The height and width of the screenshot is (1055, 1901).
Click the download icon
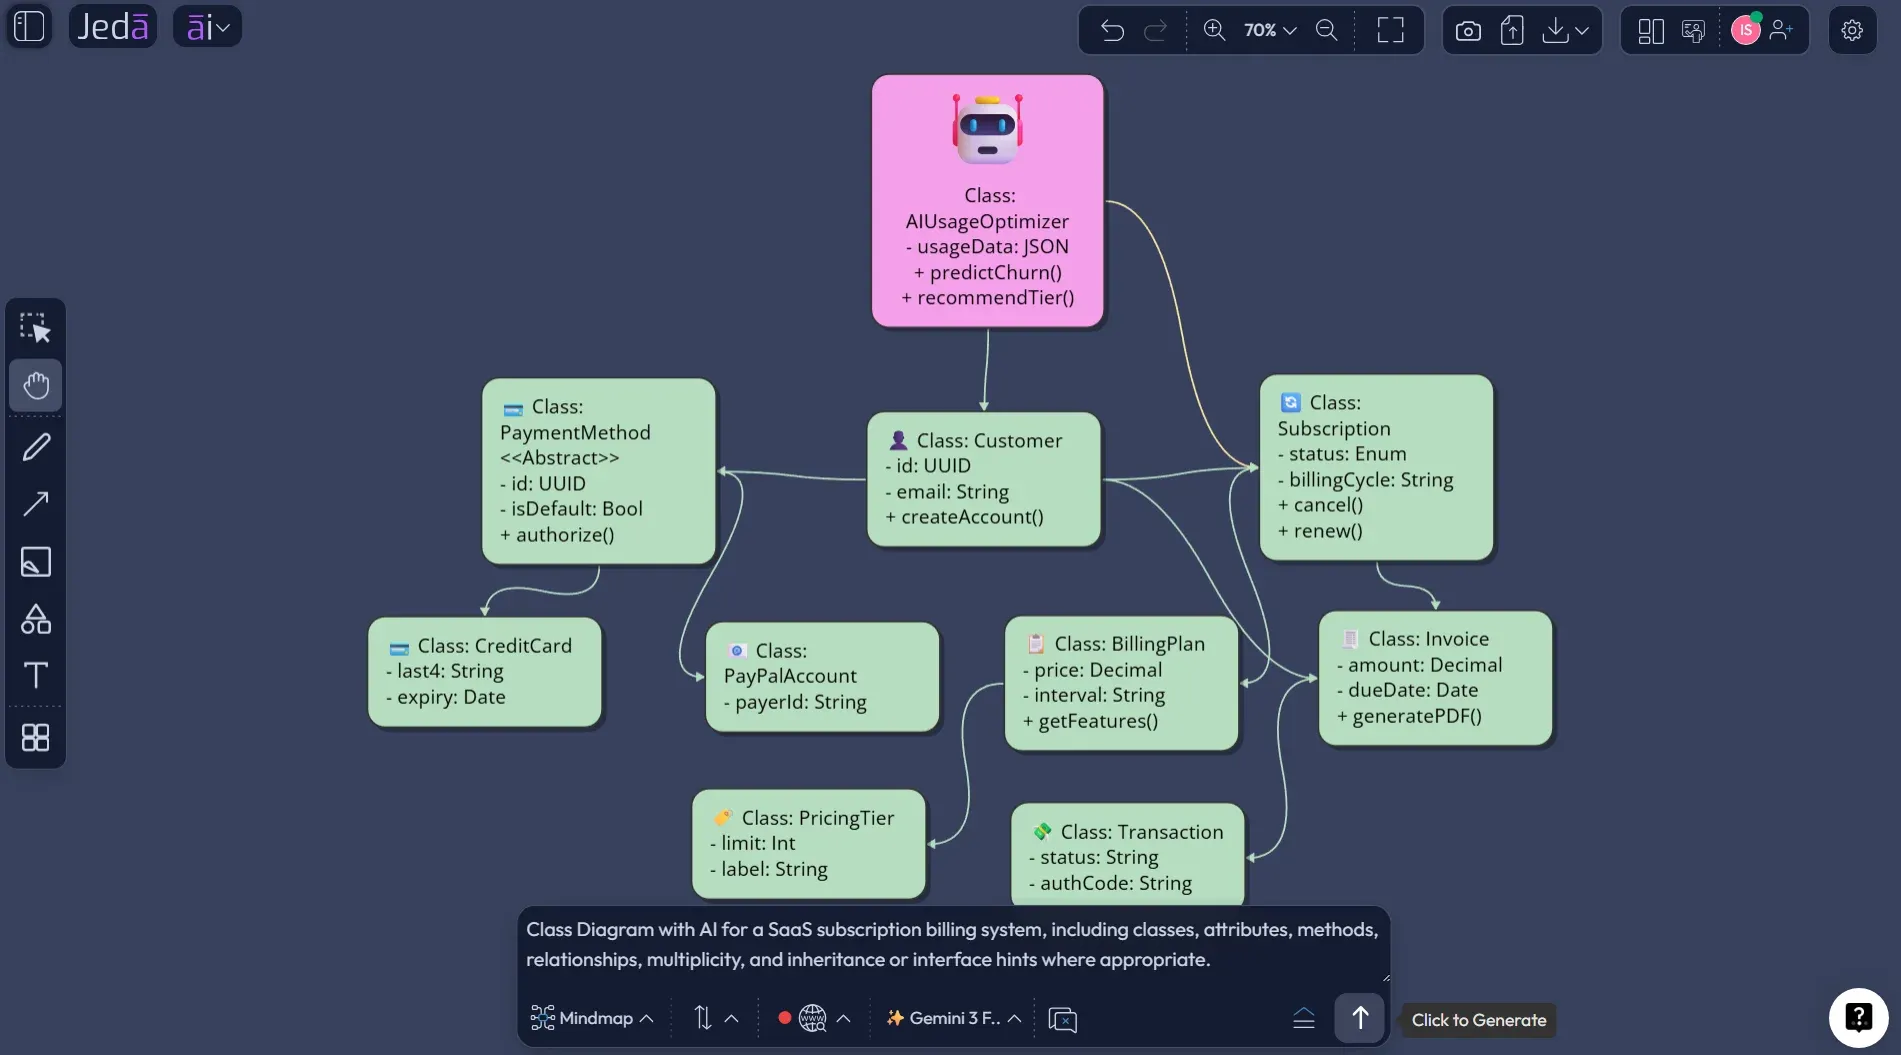pos(1555,30)
